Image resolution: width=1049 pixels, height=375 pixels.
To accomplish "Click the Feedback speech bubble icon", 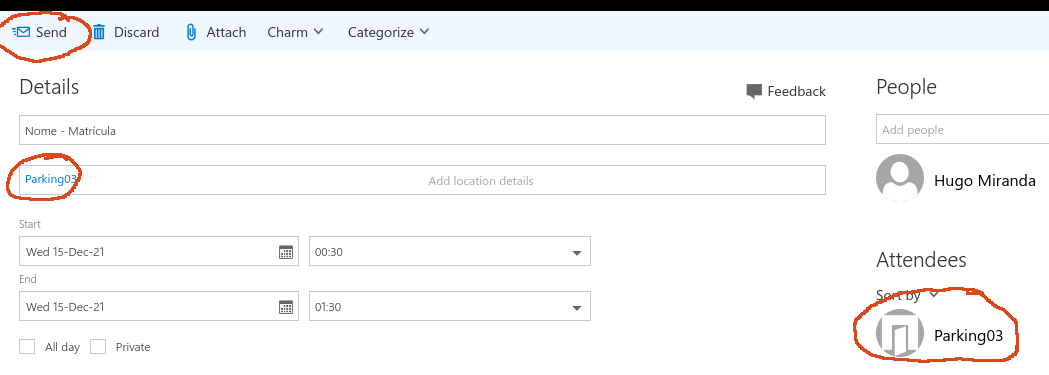I will [754, 92].
